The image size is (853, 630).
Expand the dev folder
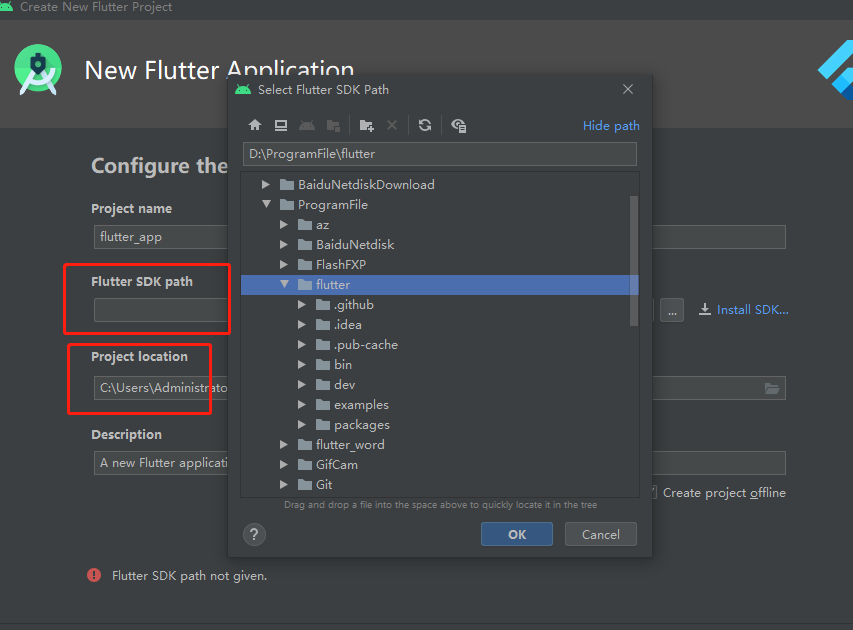point(301,385)
